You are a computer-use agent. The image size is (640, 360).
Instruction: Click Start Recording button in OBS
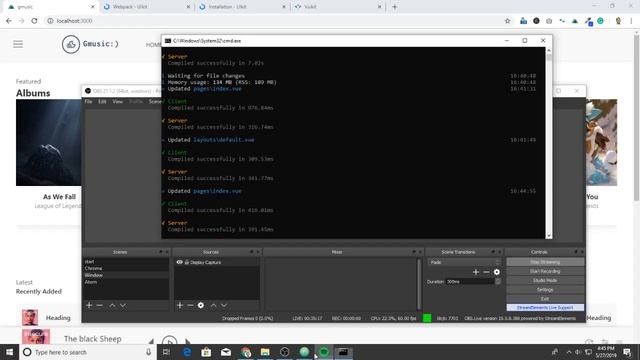[x=545, y=271]
